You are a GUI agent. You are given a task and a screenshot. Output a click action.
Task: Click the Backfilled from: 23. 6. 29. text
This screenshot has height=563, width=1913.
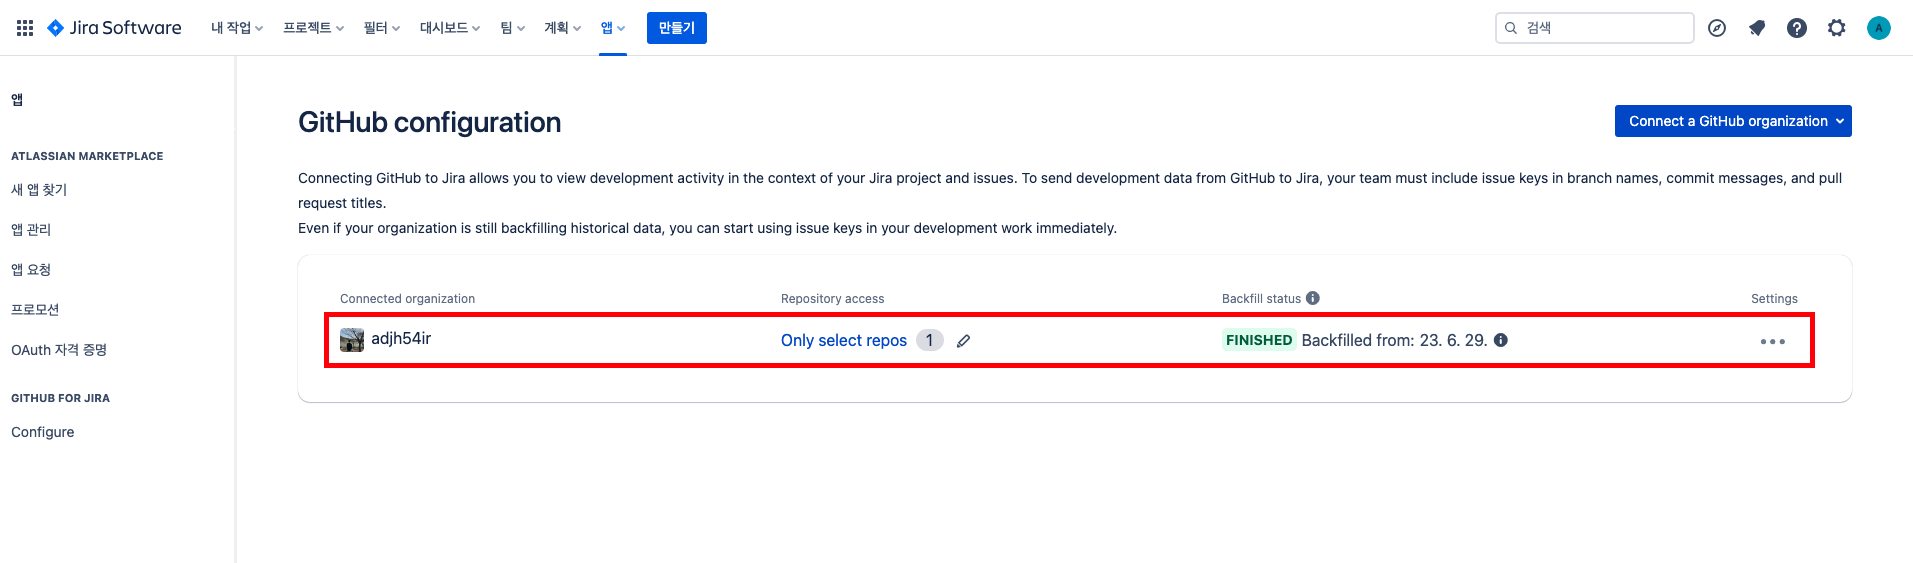[x=1394, y=340]
